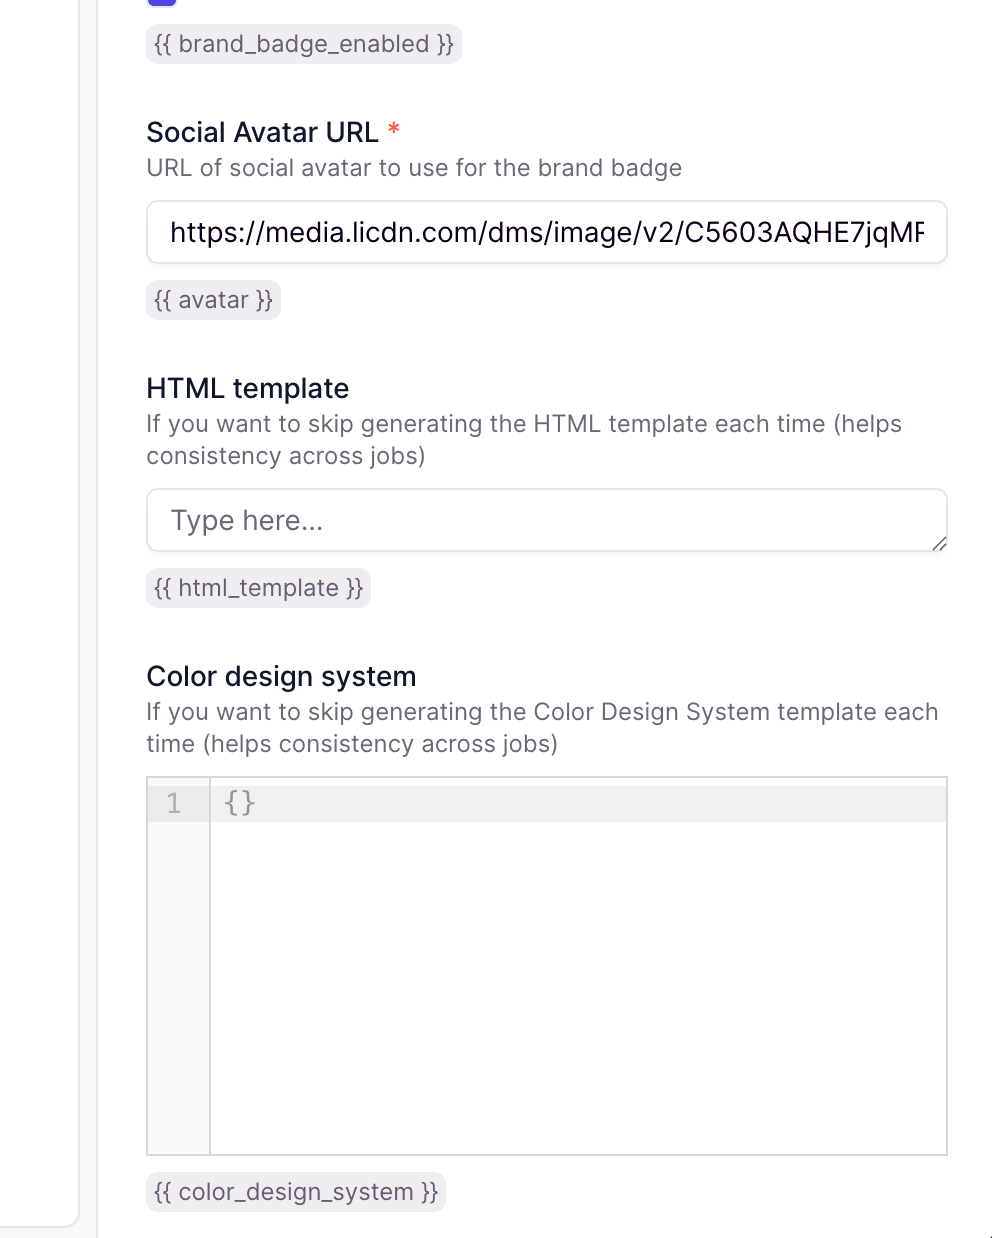Click the HTML template heading
992x1238 pixels.
pyautogui.click(x=248, y=389)
